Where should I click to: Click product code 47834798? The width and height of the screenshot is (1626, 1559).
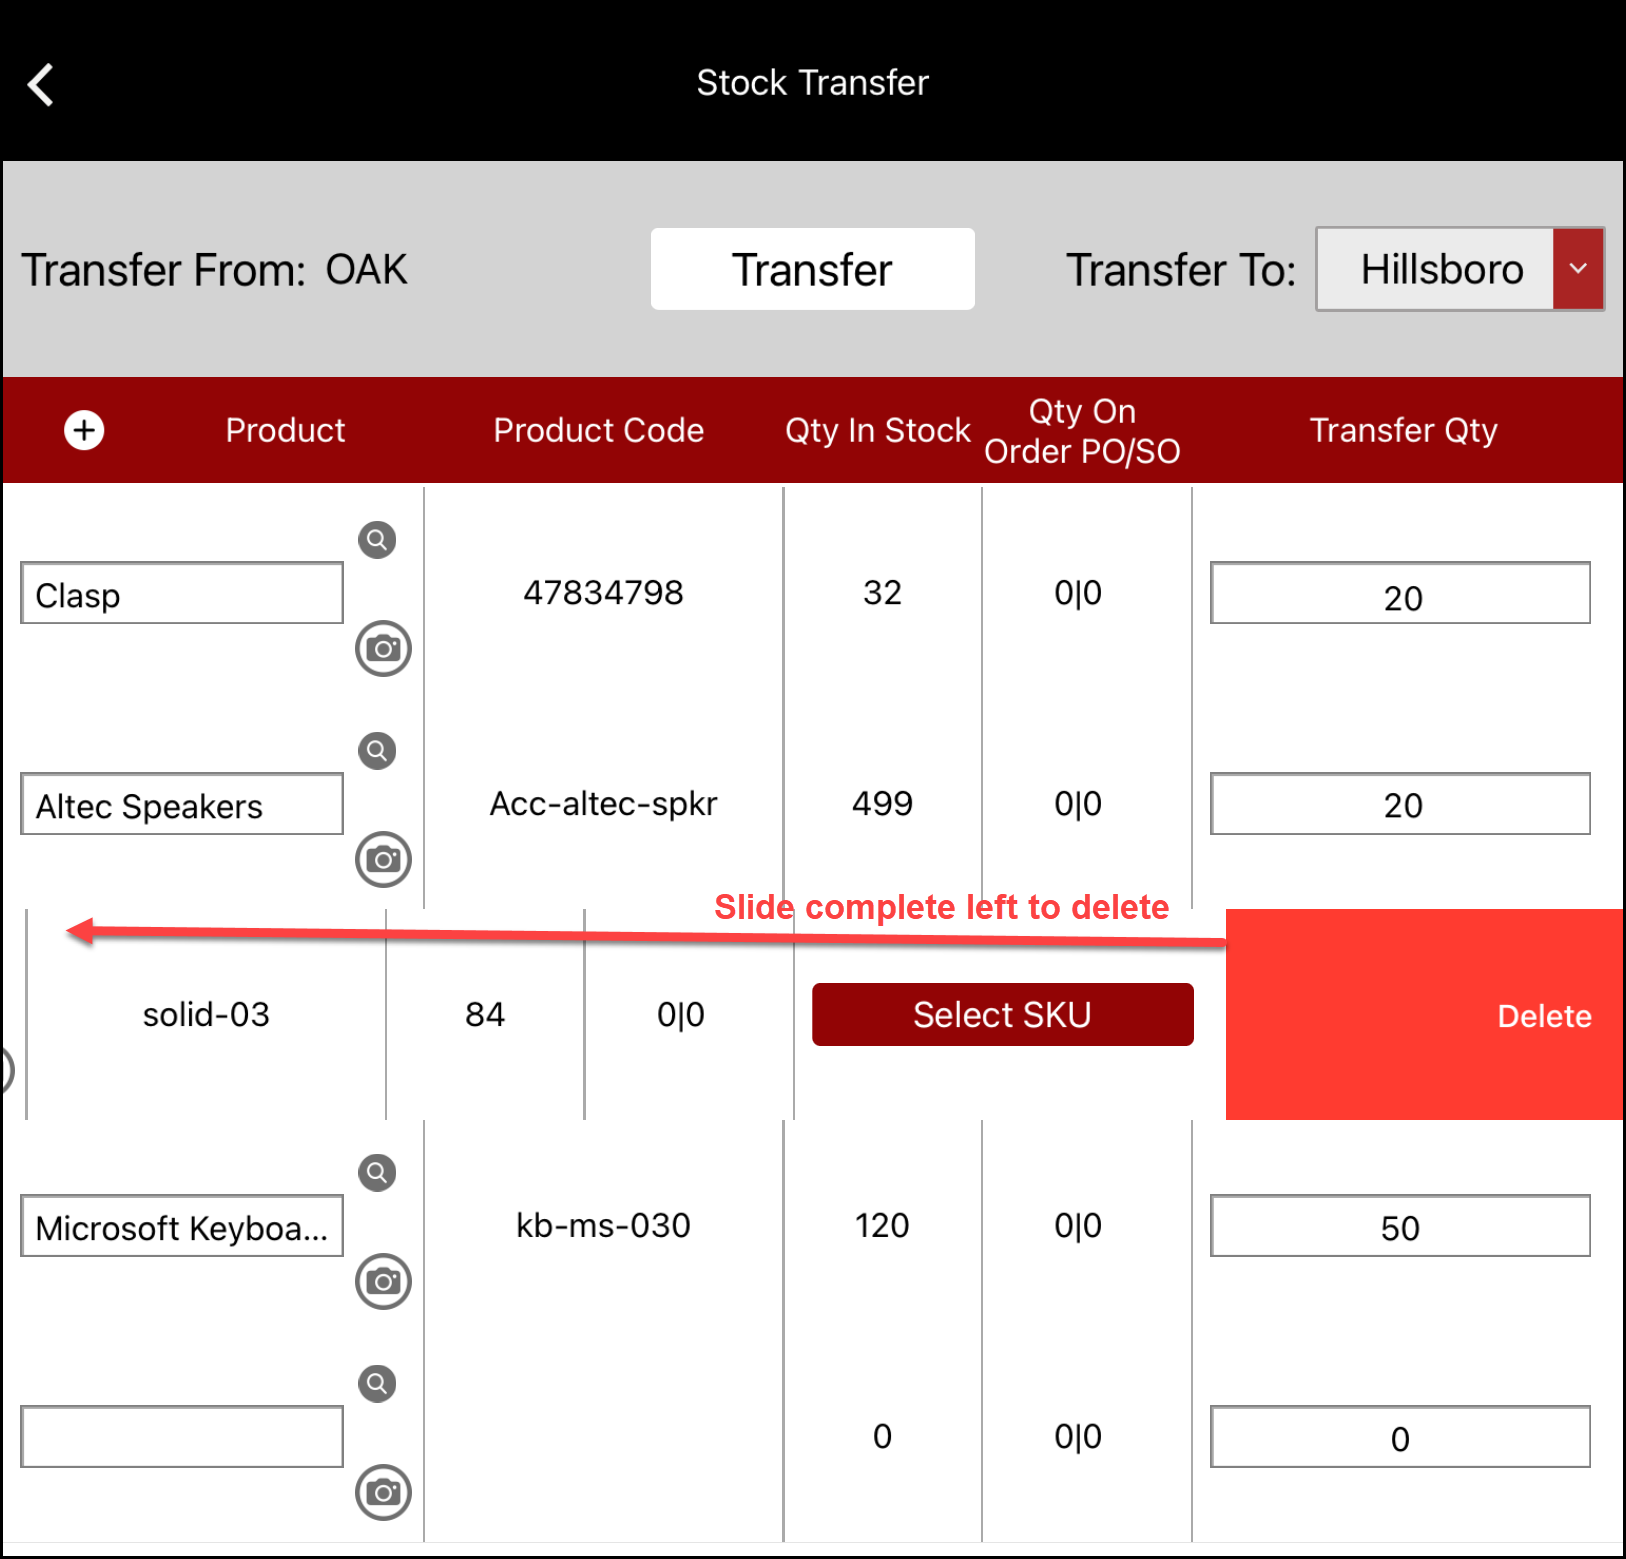click(x=603, y=593)
